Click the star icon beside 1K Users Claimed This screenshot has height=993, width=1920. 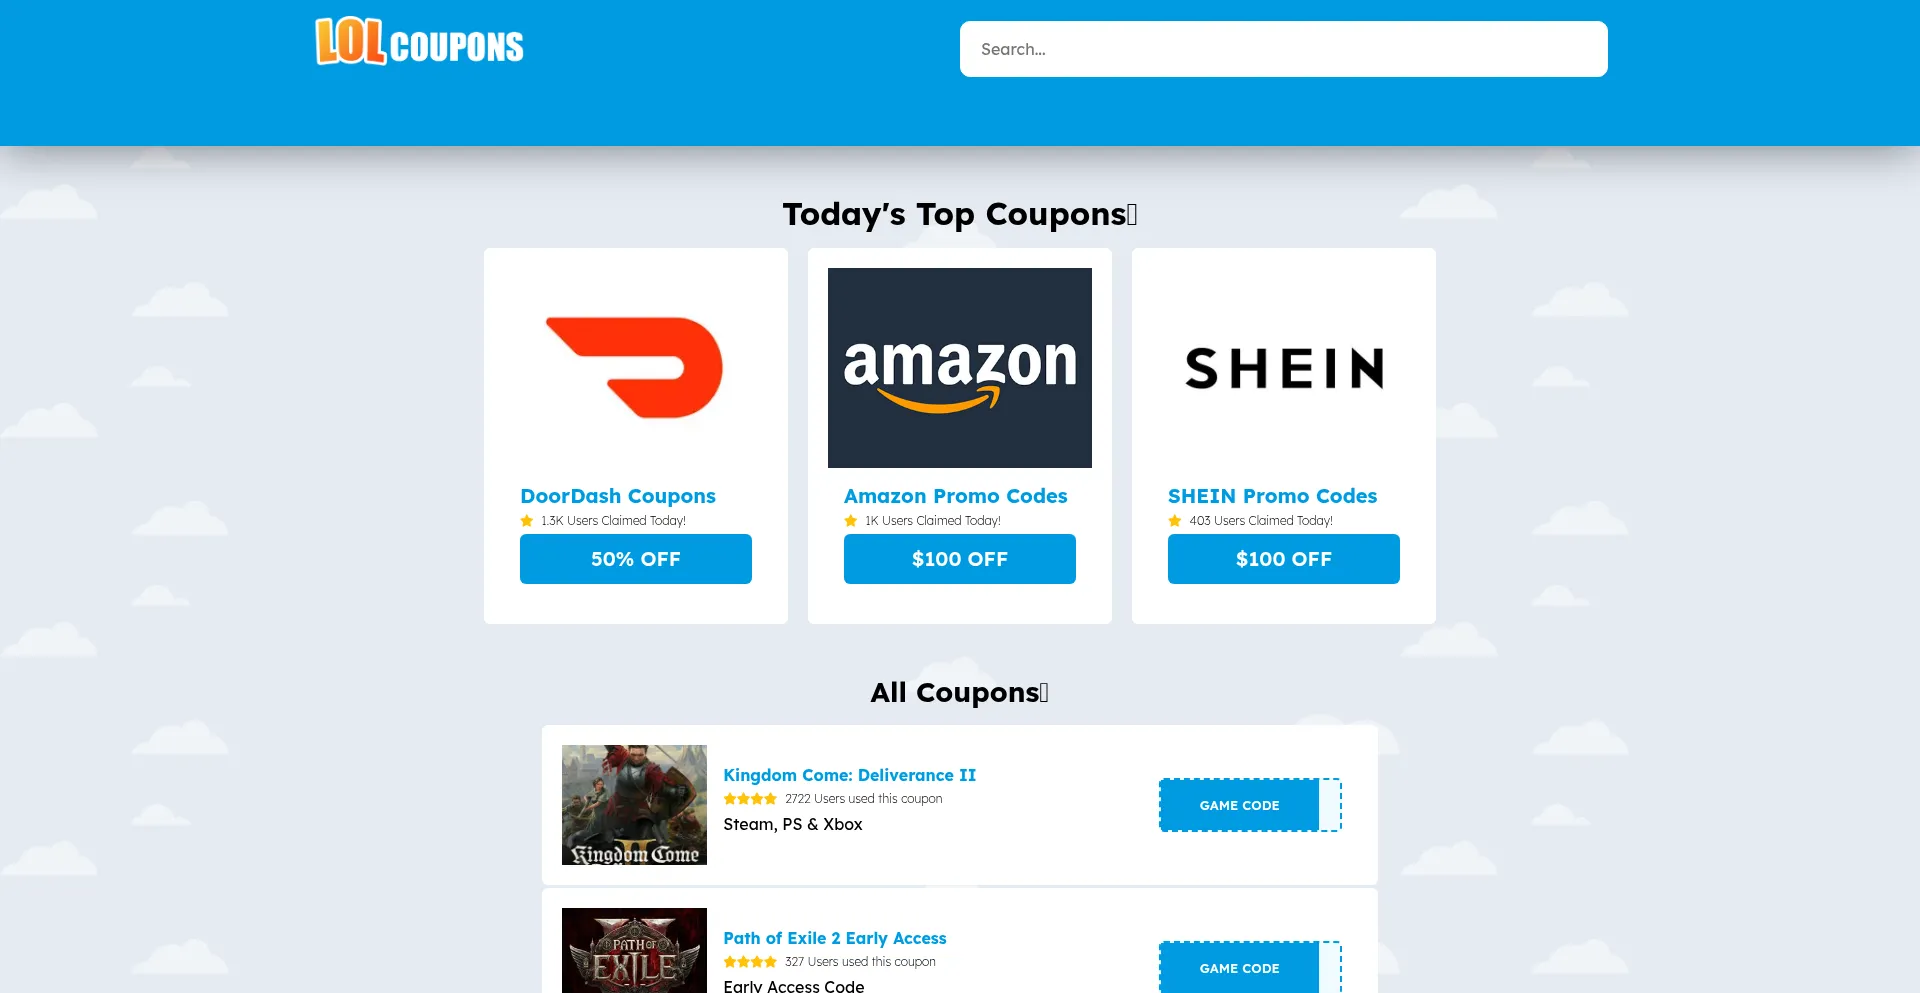(x=851, y=521)
